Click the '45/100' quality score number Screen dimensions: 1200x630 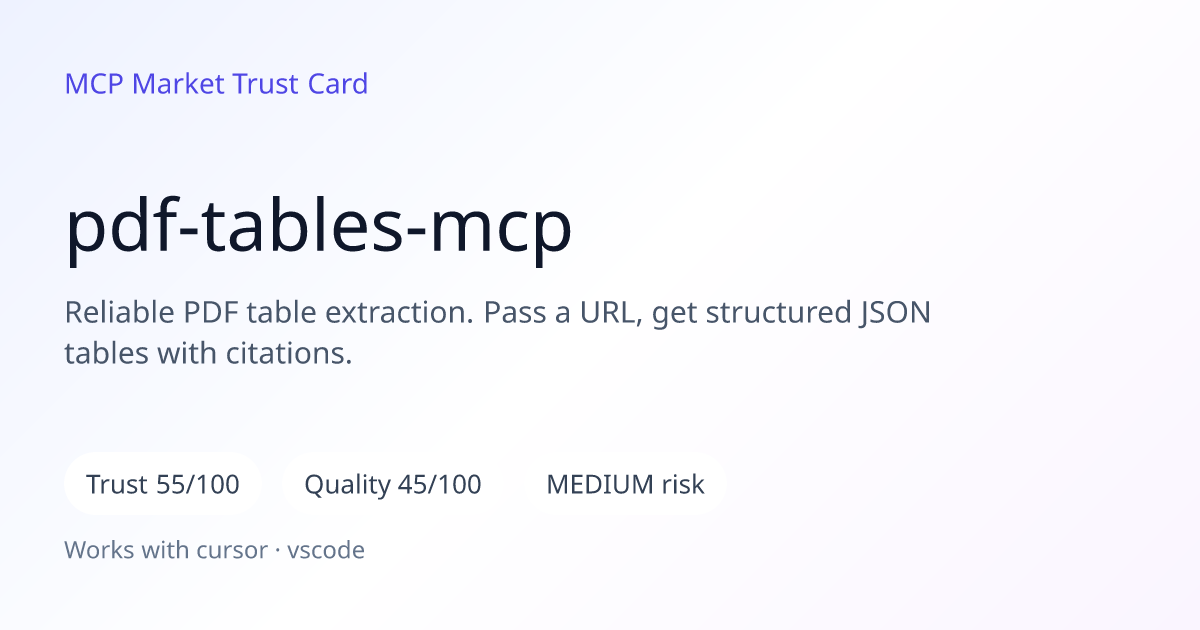click(x=440, y=485)
